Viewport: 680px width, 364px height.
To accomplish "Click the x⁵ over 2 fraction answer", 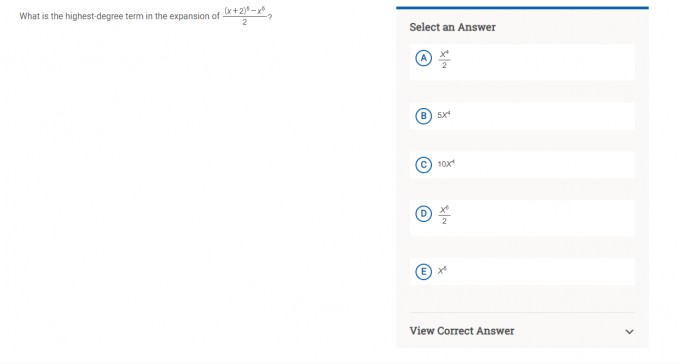I will 444,215.
